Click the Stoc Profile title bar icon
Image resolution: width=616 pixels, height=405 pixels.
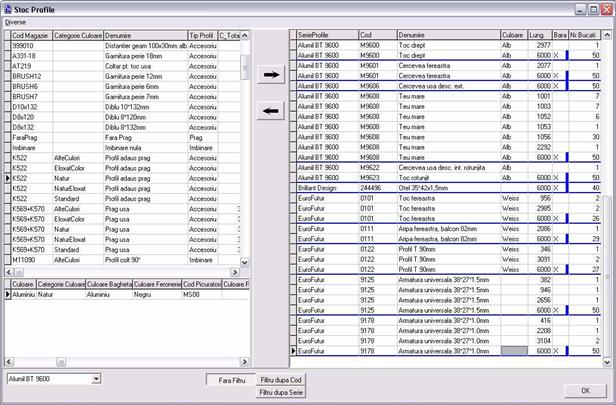point(9,7)
